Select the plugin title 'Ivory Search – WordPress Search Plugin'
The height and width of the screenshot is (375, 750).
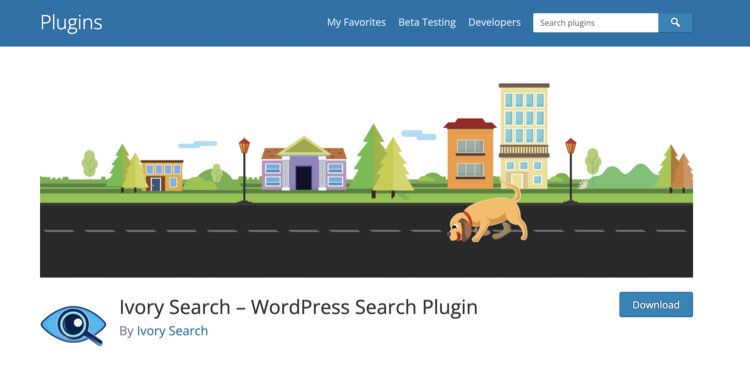click(x=298, y=307)
